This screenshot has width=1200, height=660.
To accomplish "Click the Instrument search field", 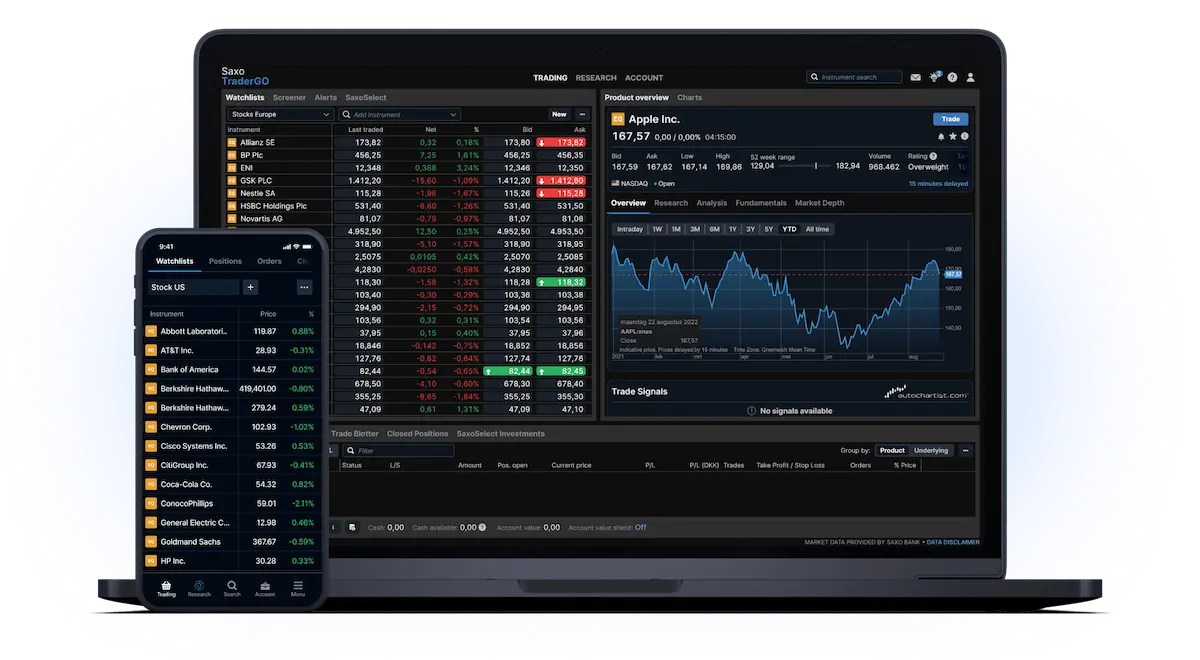I will click(x=855, y=77).
